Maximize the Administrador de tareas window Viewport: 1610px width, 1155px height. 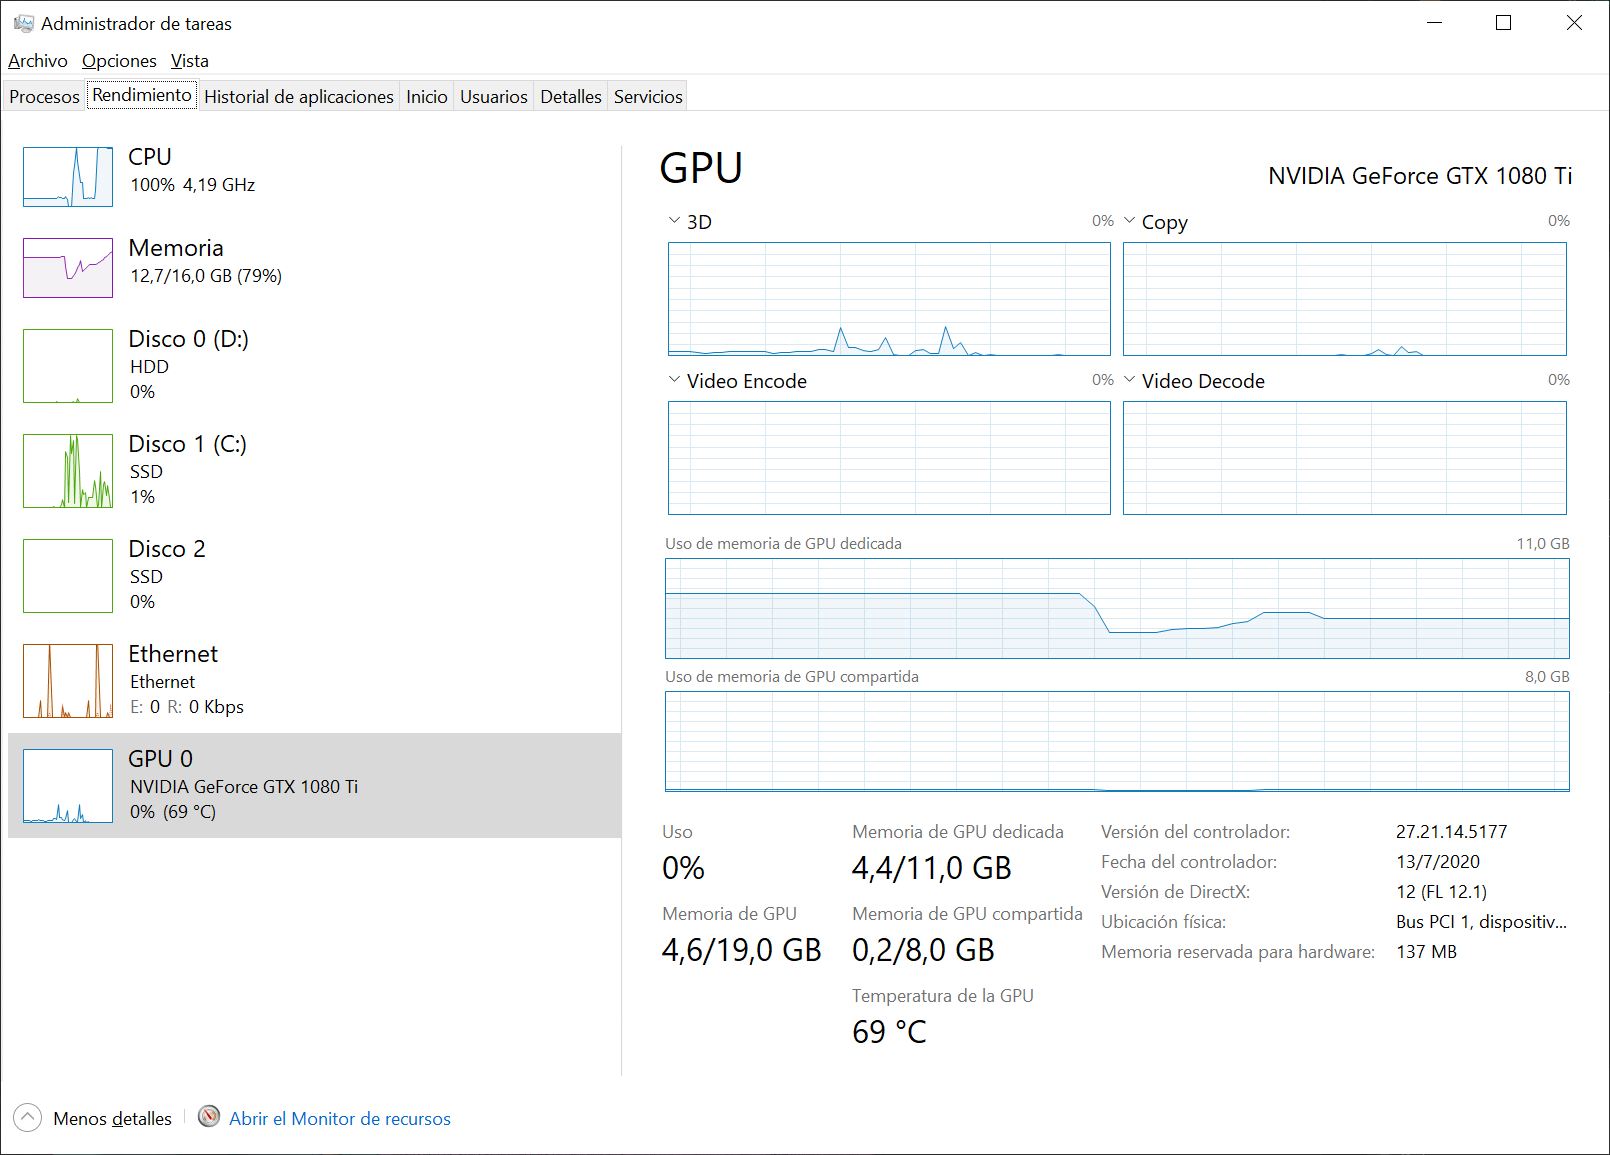(x=1503, y=22)
